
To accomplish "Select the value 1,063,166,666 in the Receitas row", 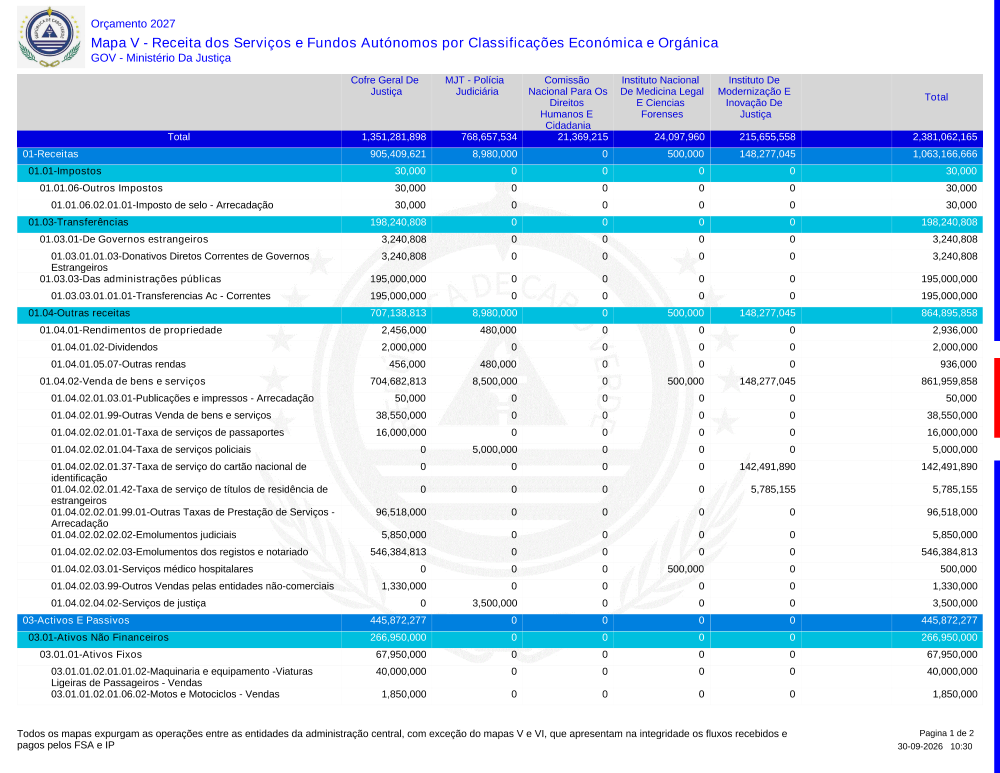I will coord(945,154).
